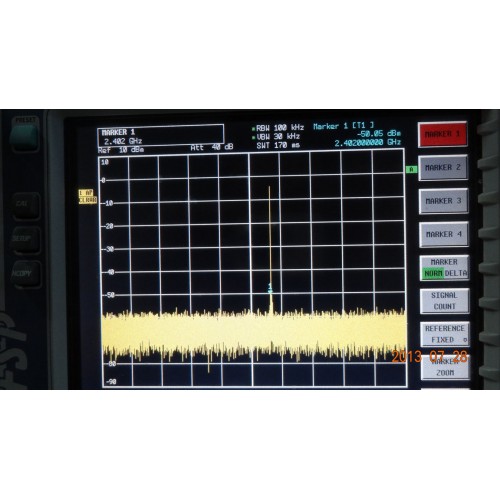Click the 1 AP trace mode label
The width and height of the screenshot is (500, 500).
[86, 193]
